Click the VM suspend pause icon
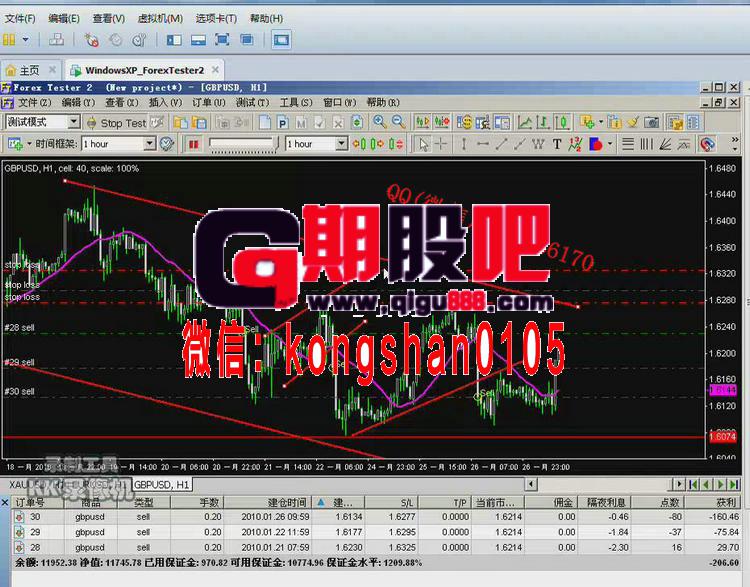750x587 pixels. click(9, 40)
